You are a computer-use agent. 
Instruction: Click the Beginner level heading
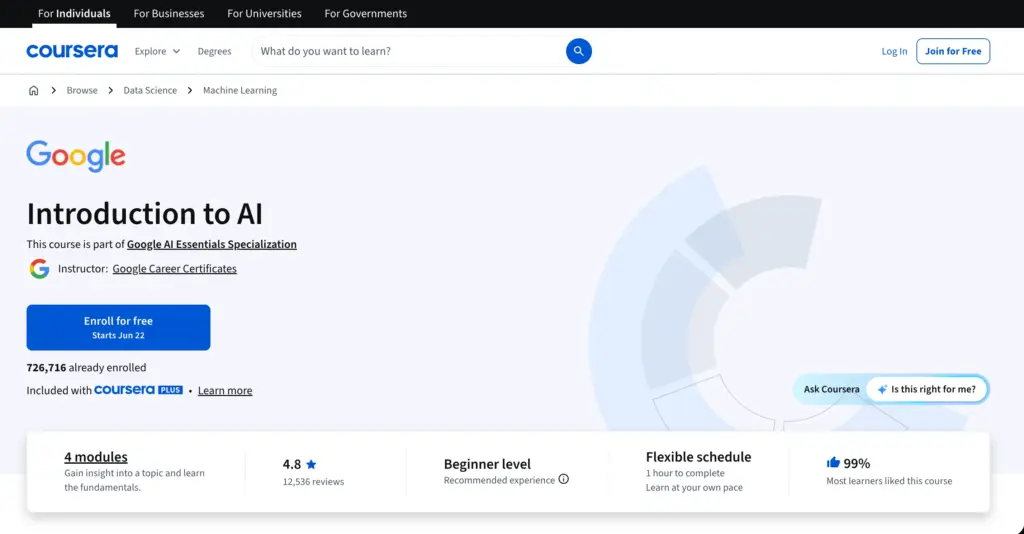click(487, 464)
